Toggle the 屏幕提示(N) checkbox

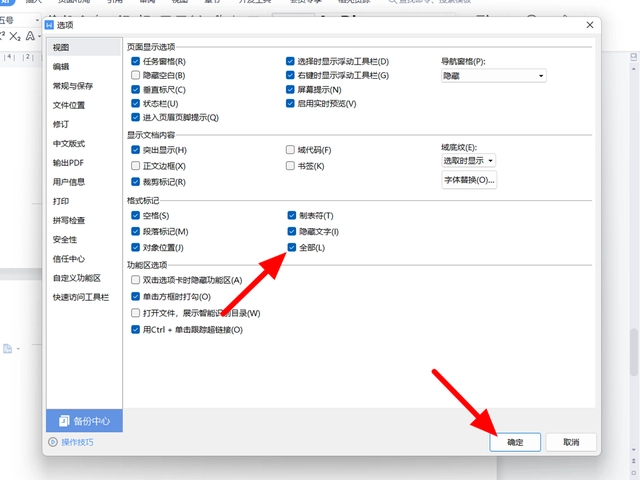(290, 89)
